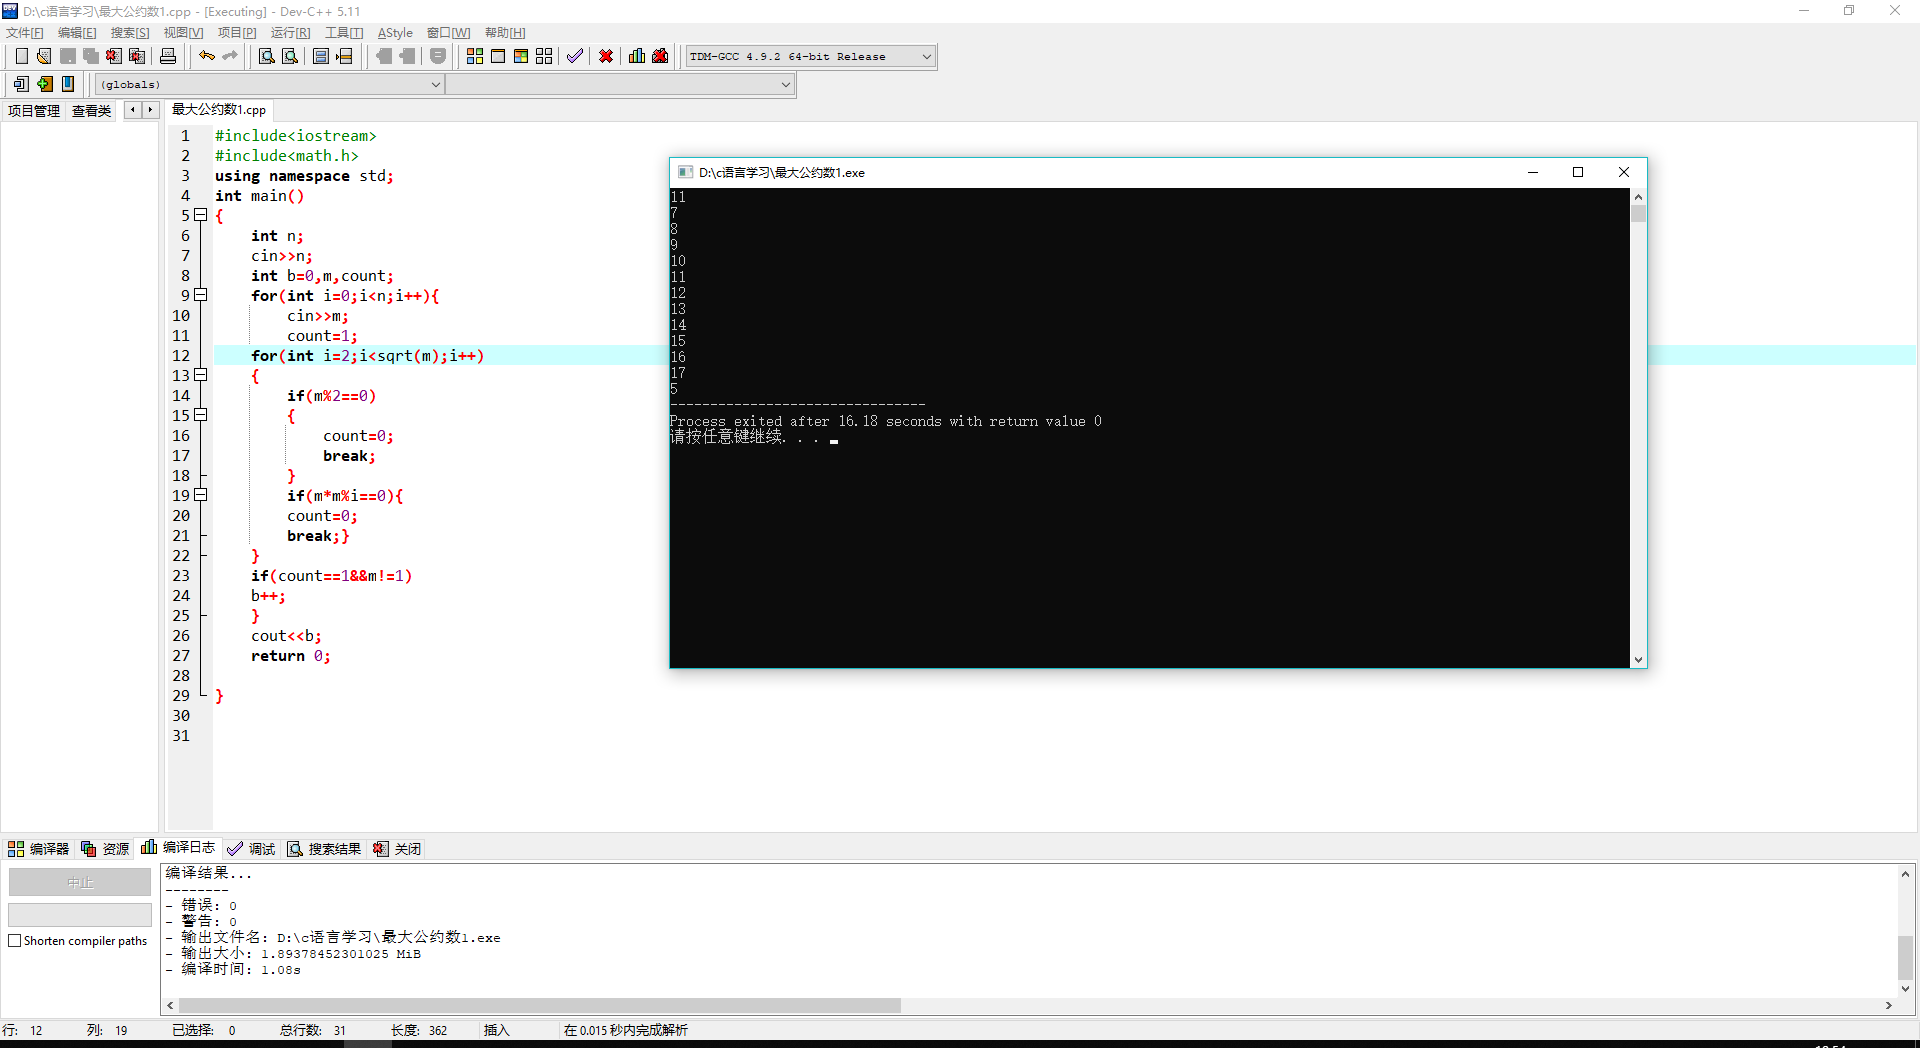1920x1048 pixels.
Task: Click the Profile Analysis bar chart icon
Action: (637, 56)
